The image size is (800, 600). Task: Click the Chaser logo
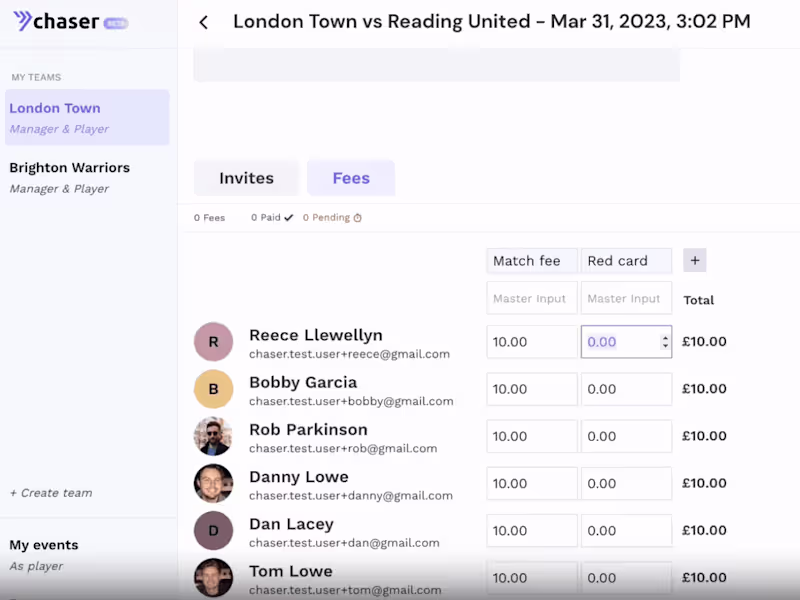click(x=56, y=21)
